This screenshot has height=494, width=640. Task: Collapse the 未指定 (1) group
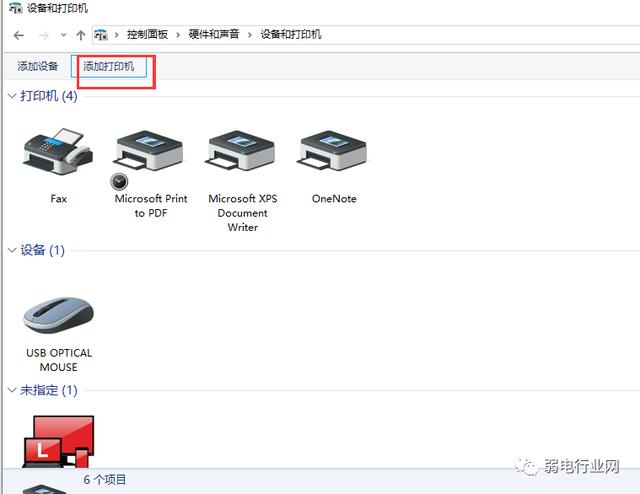pyautogui.click(x=12, y=390)
